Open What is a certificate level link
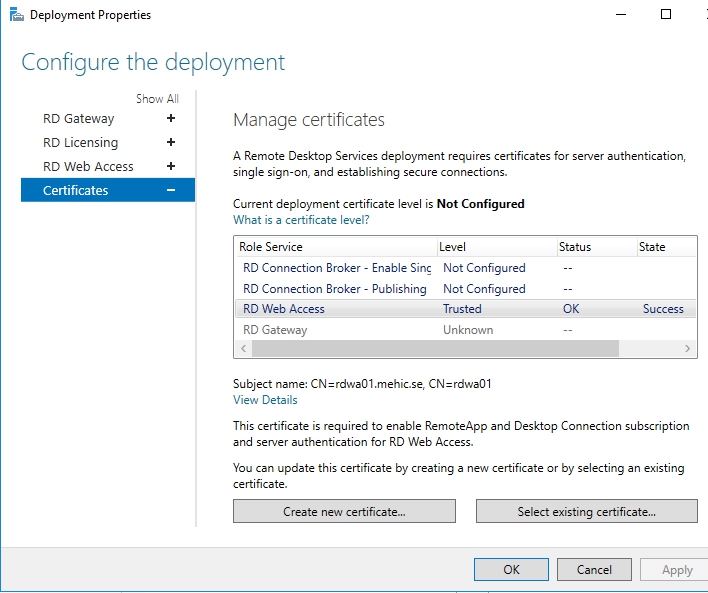 [301, 220]
